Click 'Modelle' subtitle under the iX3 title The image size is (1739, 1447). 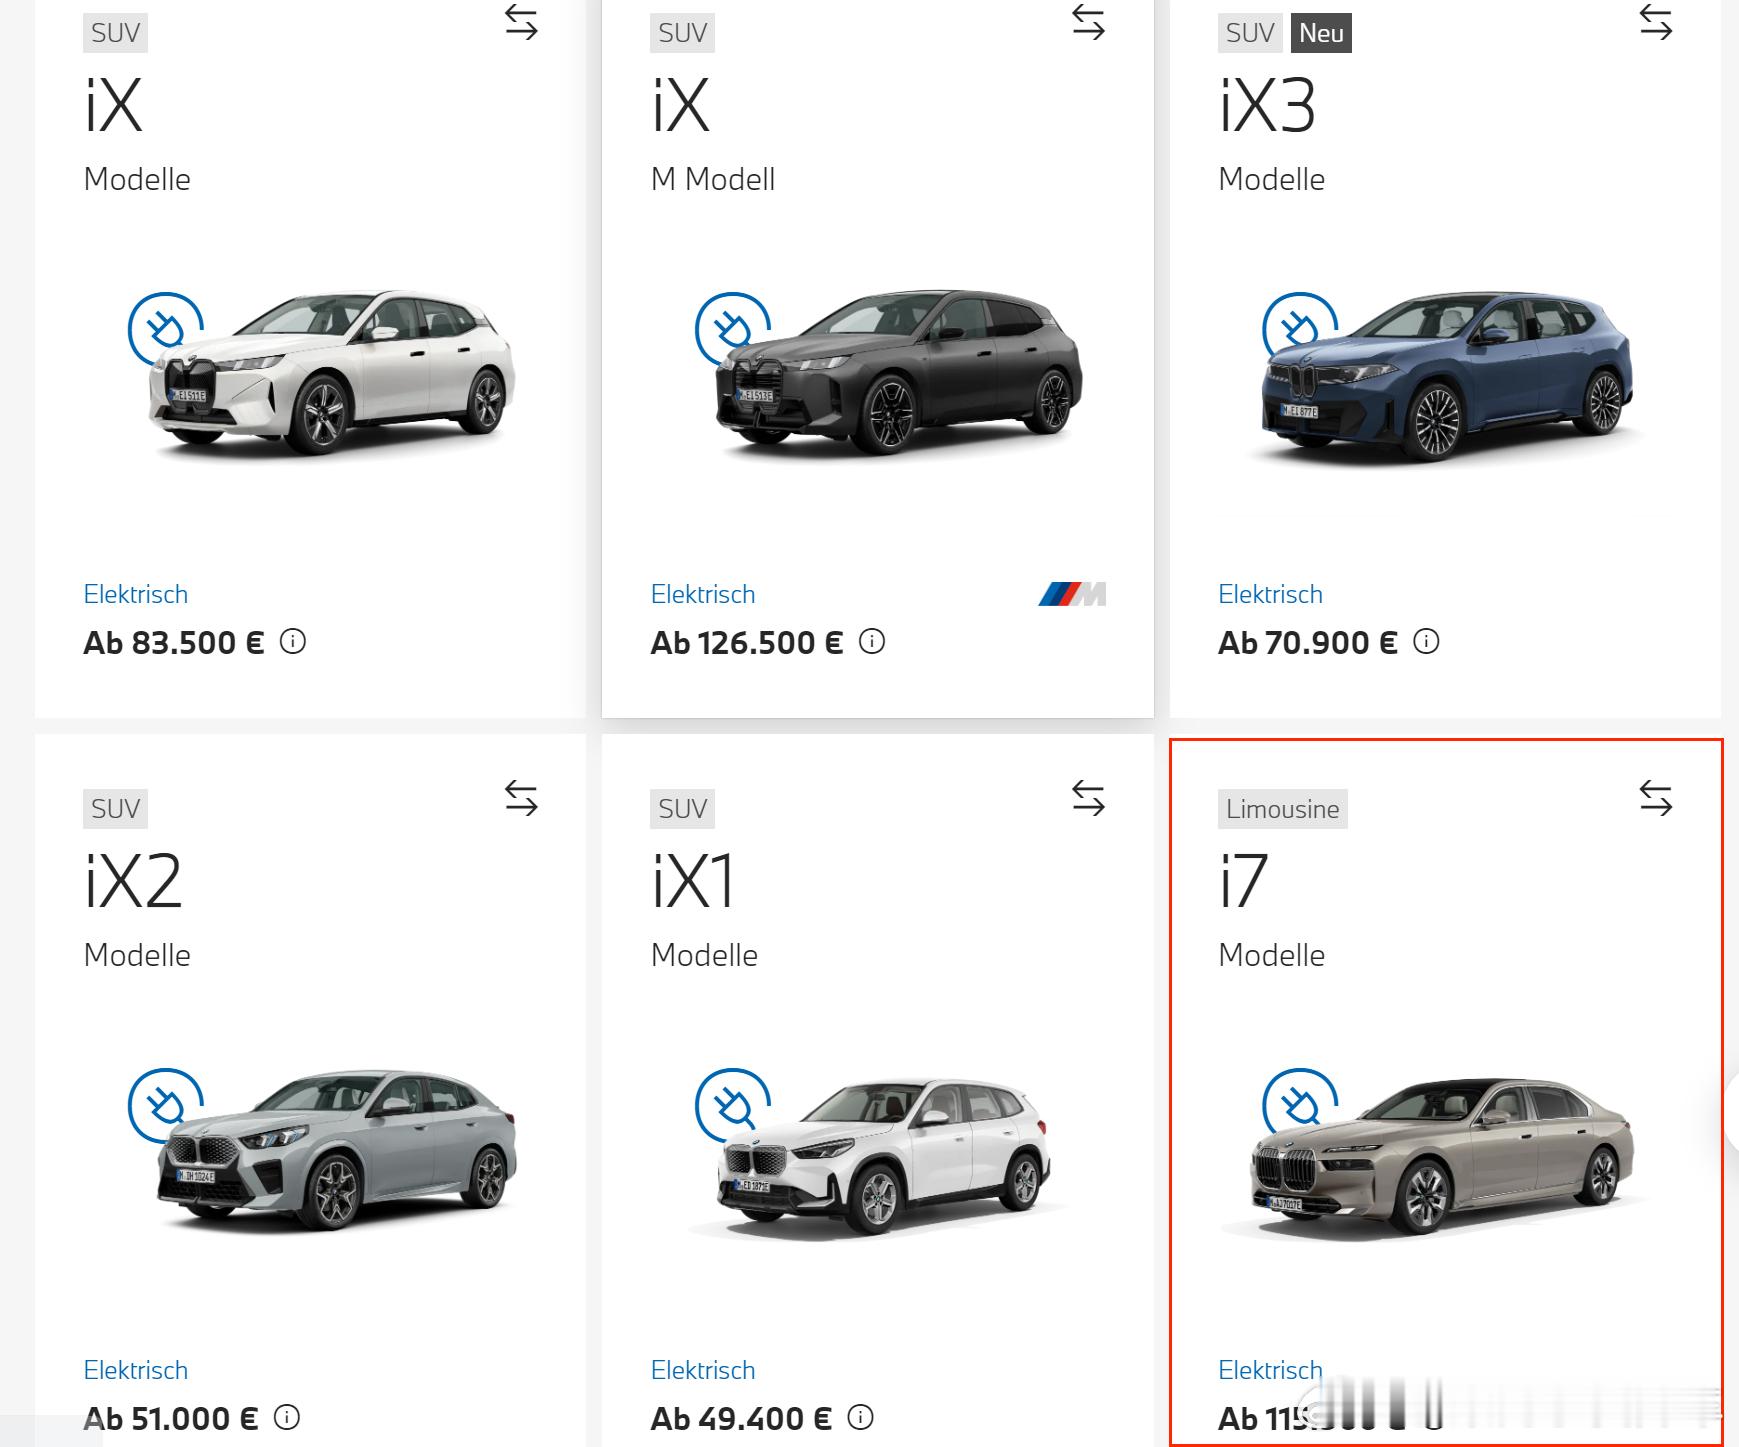tap(1271, 179)
